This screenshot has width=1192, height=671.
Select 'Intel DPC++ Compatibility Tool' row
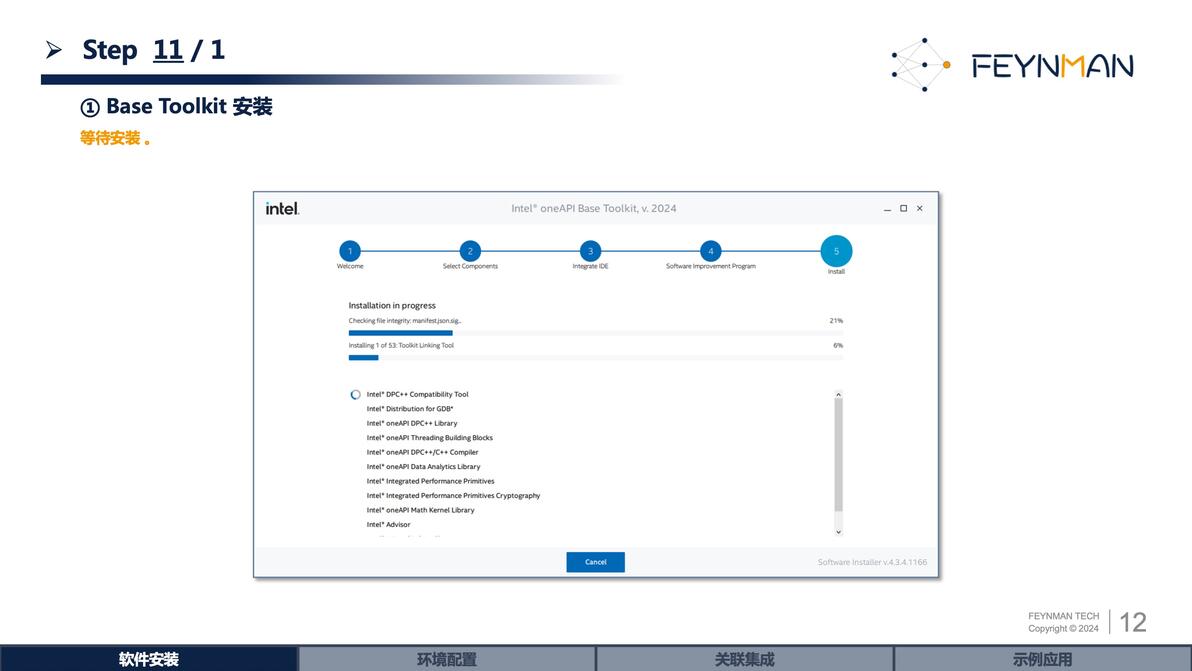(x=417, y=394)
